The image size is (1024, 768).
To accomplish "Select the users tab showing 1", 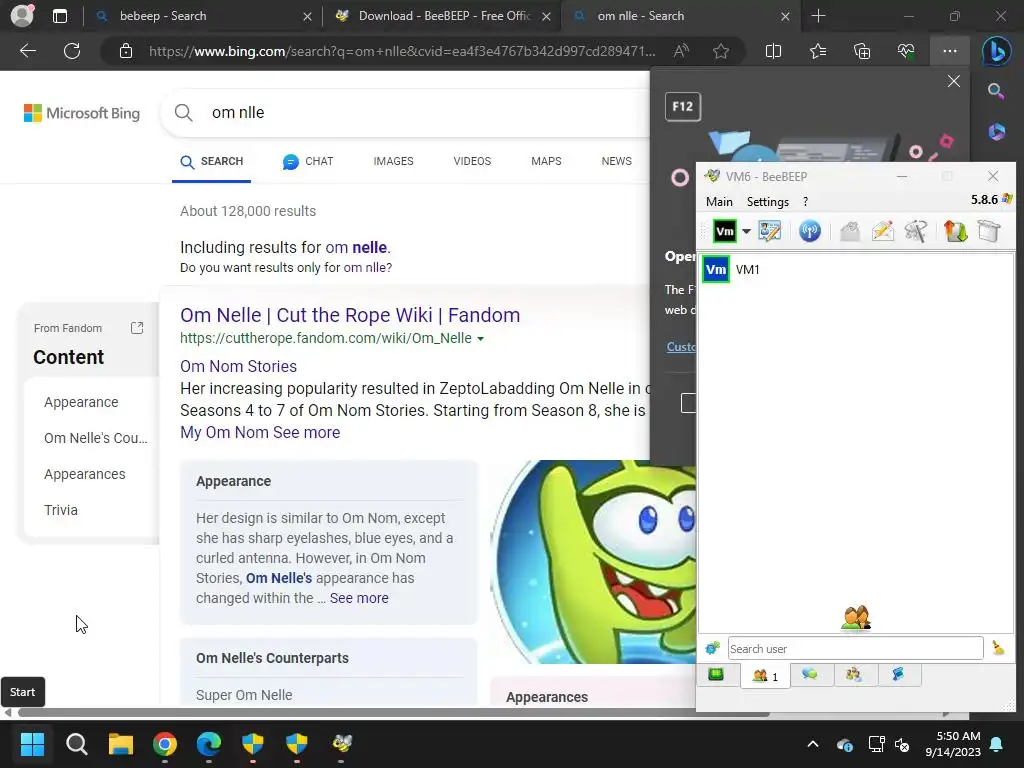I will (x=765, y=675).
